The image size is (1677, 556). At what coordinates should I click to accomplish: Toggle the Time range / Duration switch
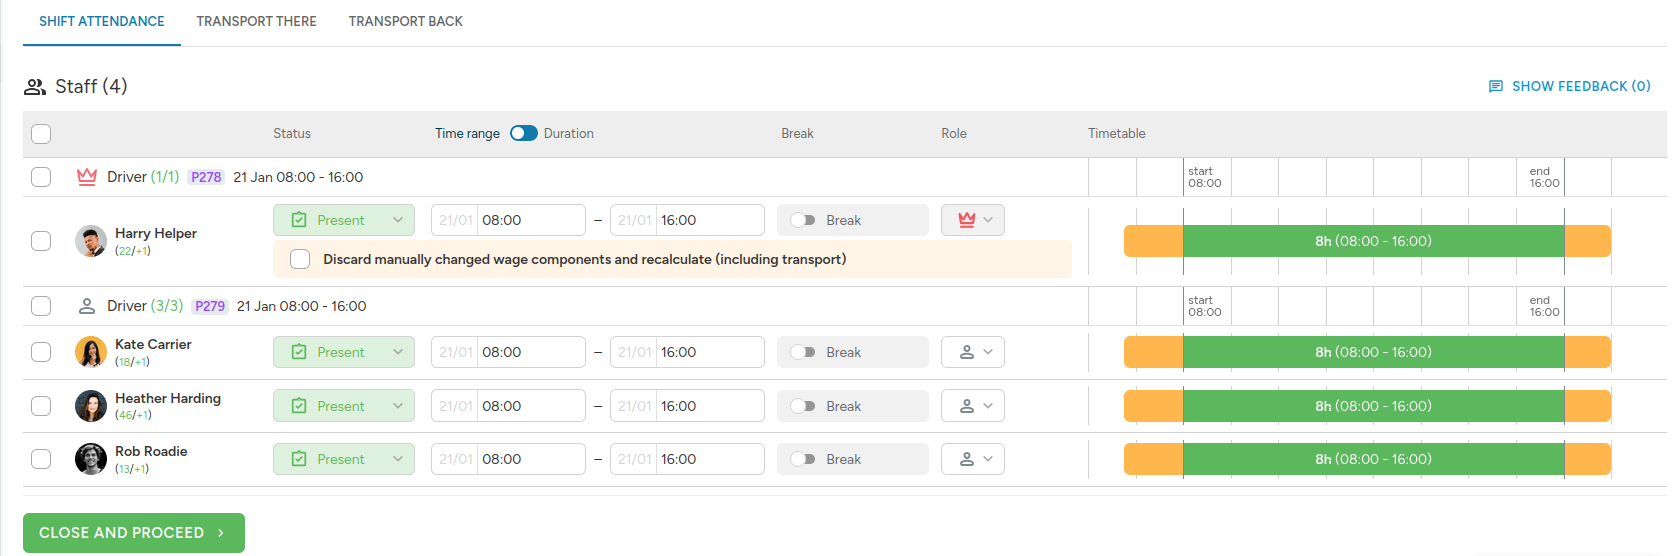click(524, 133)
